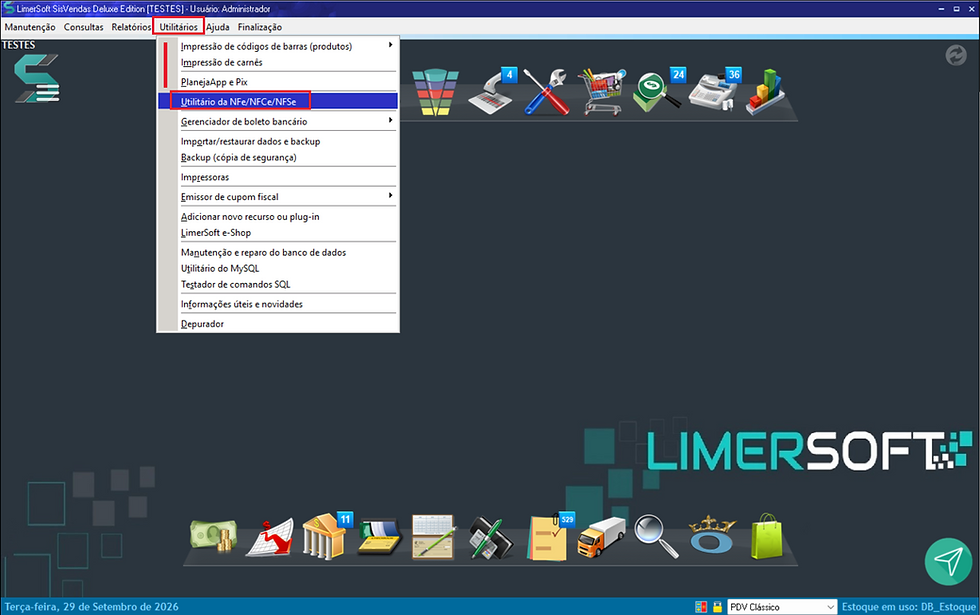The height and width of the screenshot is (615, 980).
Task: Select Utilitário da NFe/NFCe/NFSe
Action: coord(279,101)
